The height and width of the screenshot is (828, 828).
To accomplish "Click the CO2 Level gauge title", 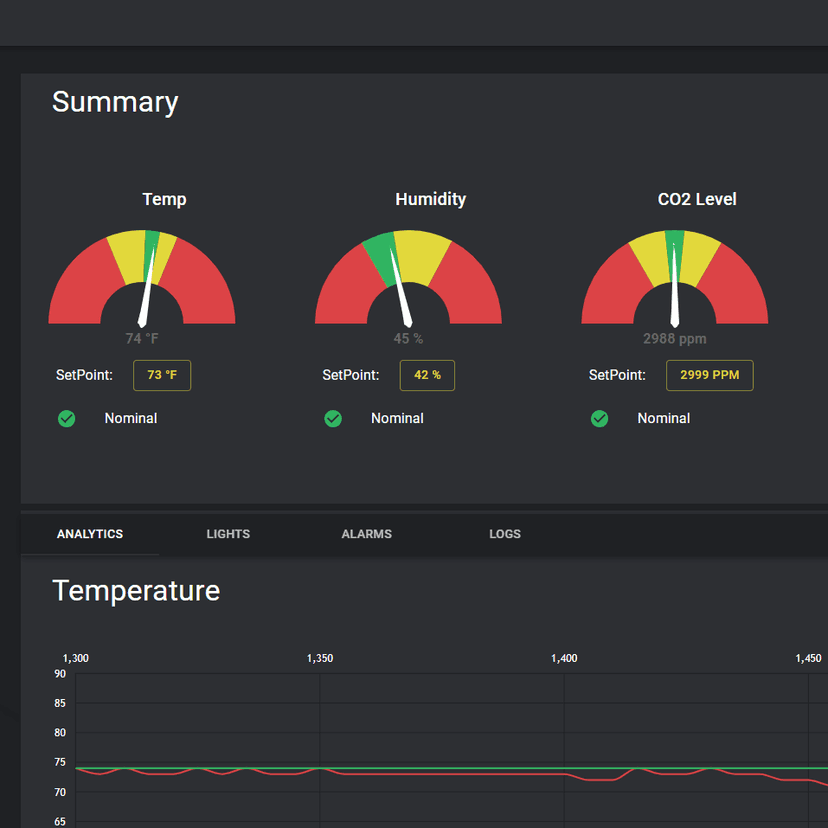I will point(697,199).
